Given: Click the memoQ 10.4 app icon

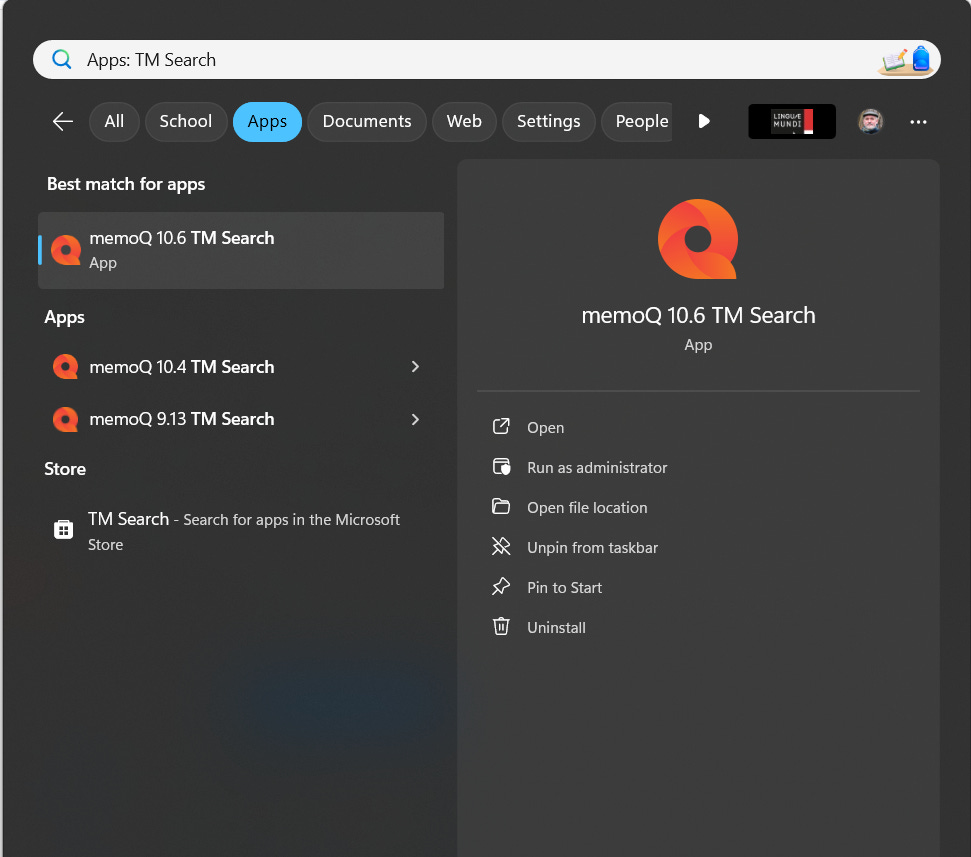Looking at the screenshot, I should click(x=65, y=367).
